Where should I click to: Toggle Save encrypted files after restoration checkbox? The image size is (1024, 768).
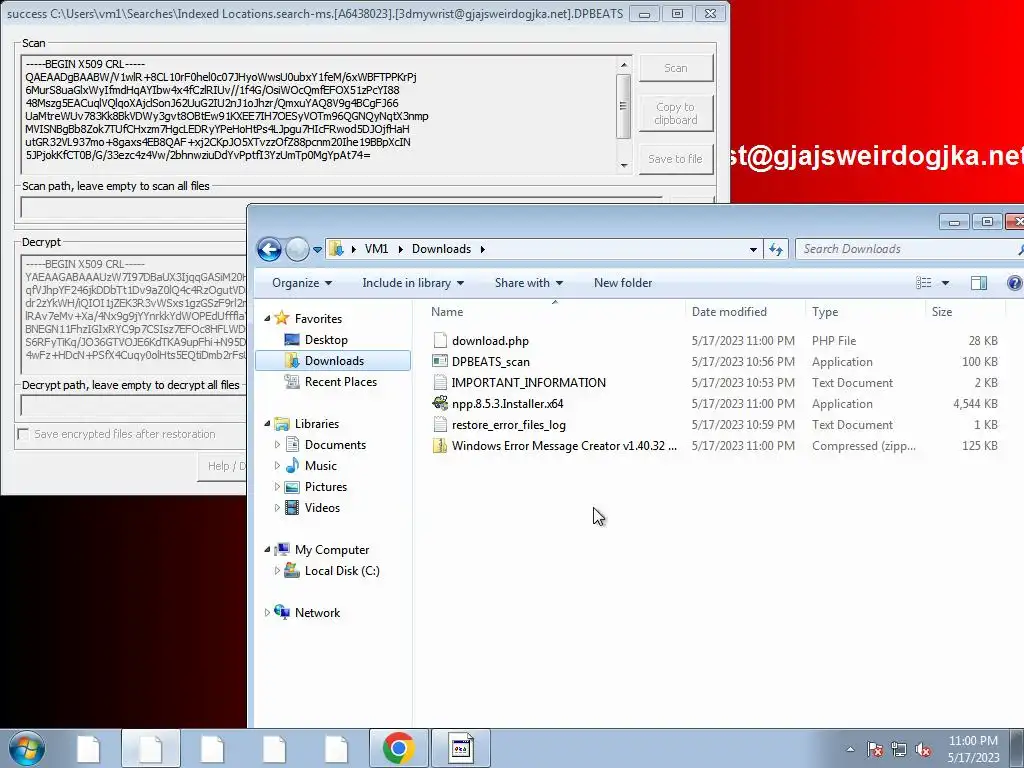pyautogui.click(x=24, y=434)
